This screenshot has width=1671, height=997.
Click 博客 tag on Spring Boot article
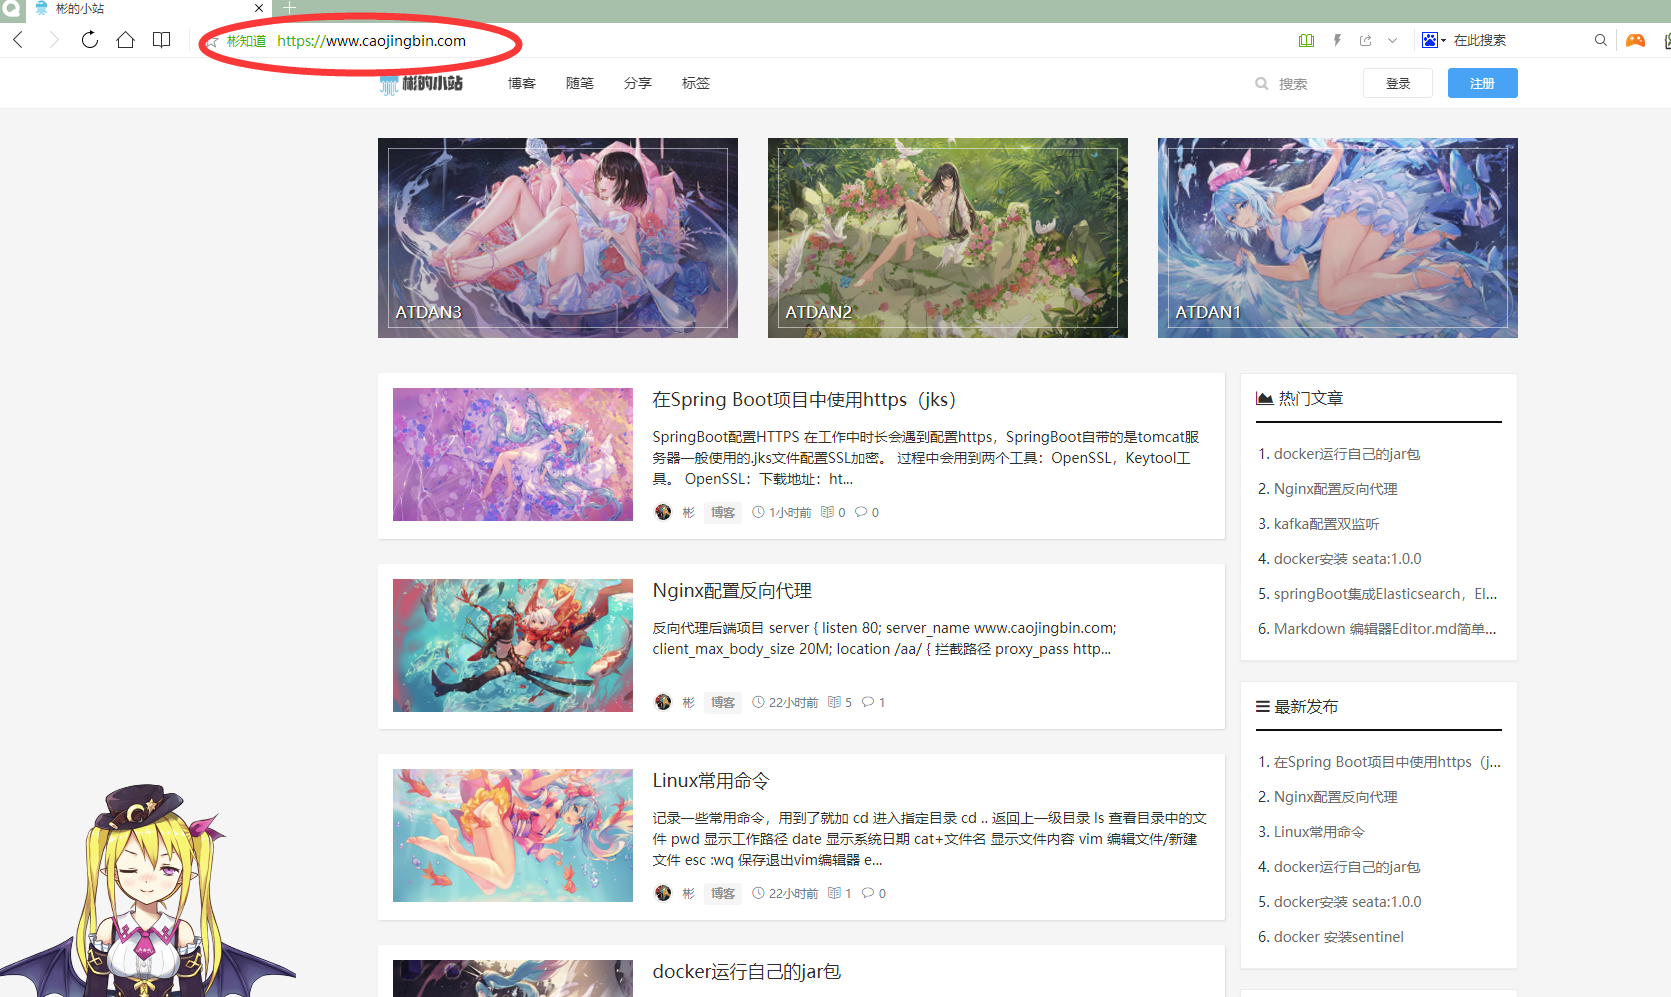(723, 512)
